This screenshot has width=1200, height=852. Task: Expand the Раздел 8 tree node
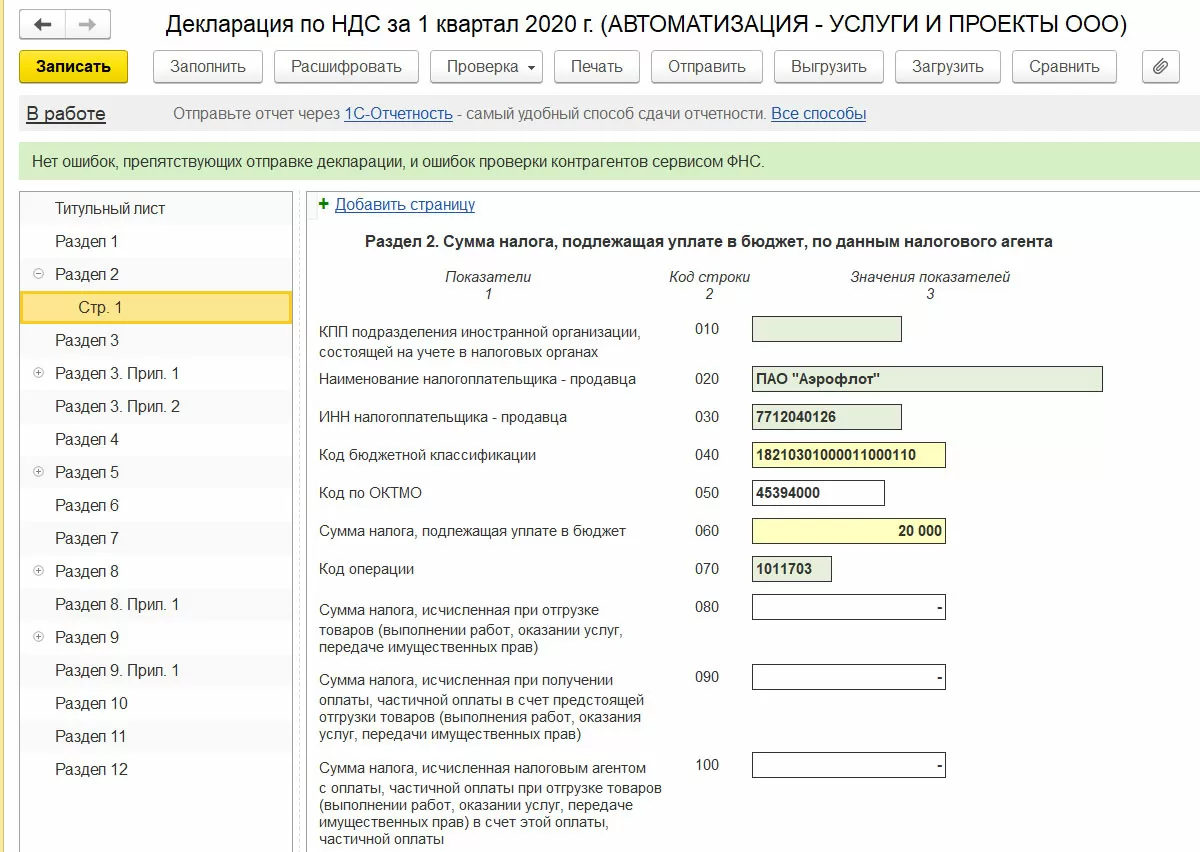39,571
